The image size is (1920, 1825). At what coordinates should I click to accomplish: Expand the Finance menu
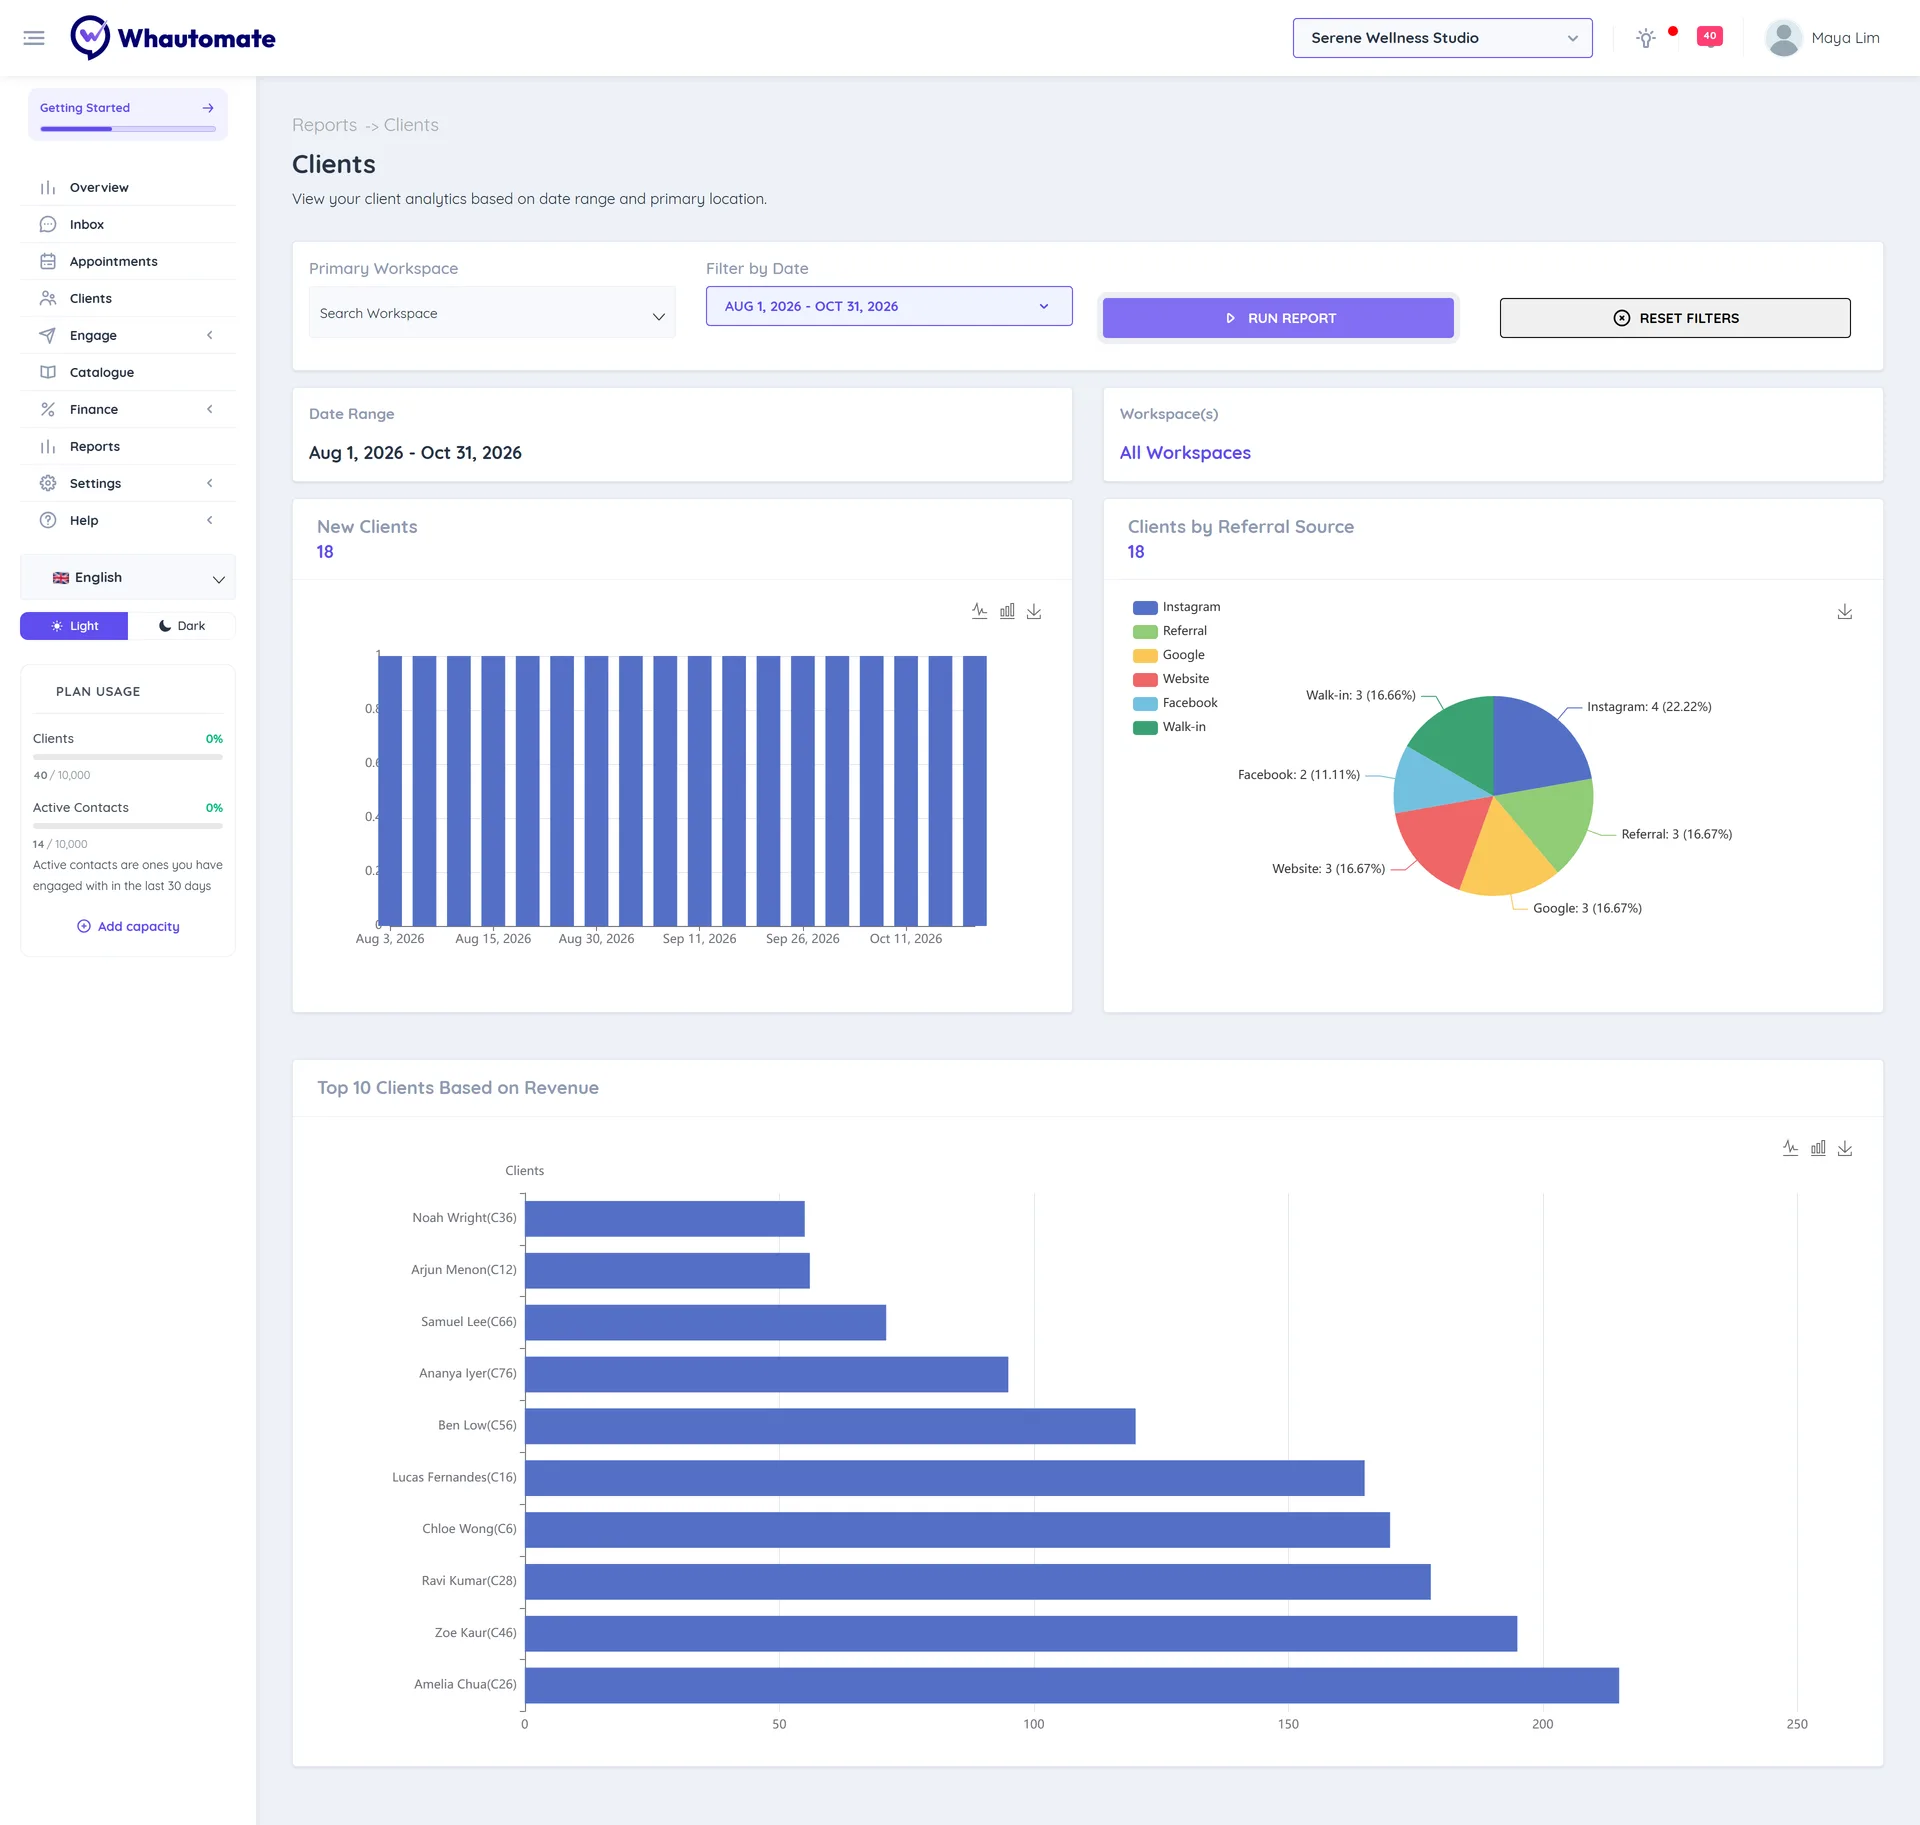click(128, 410)
